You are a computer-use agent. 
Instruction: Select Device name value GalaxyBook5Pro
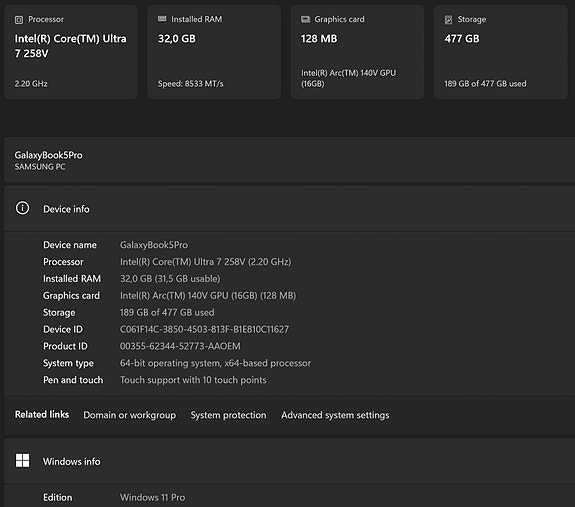tap(154, 245)
